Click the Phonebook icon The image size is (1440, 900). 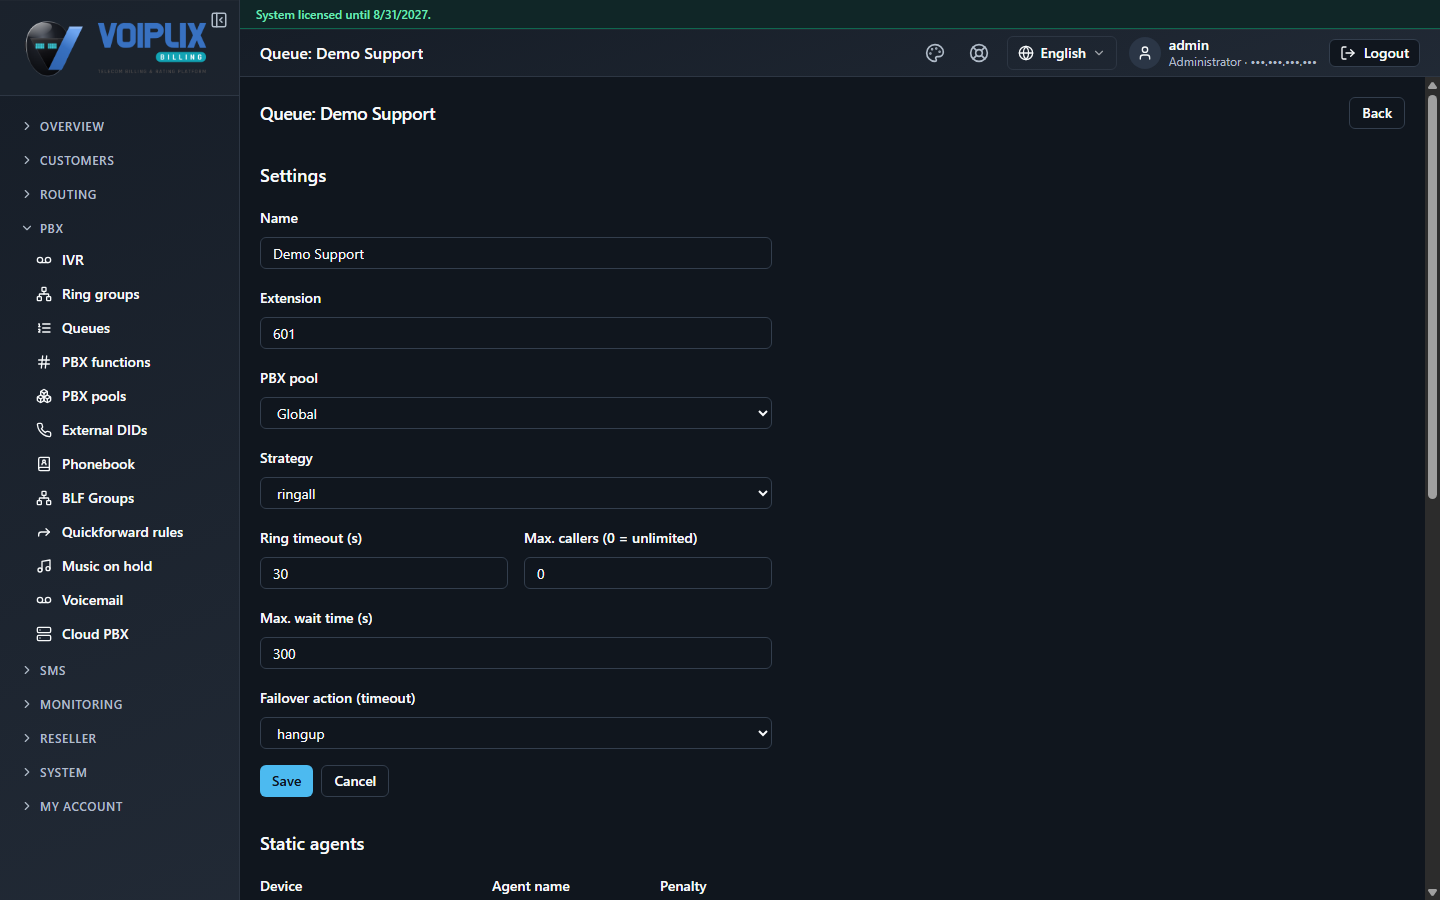[x=44, y=464]
